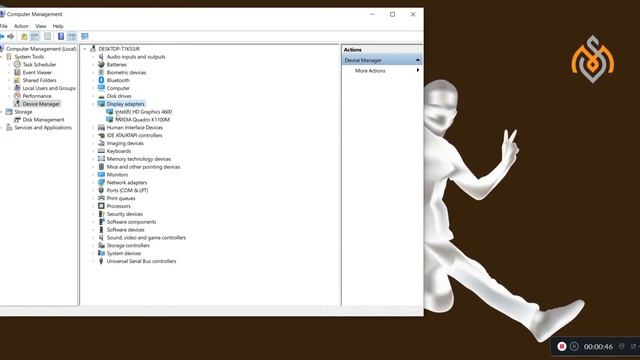The image size is (640, 360).
Task: Expand the Keyboards category arrow
Action: [93, 151]
